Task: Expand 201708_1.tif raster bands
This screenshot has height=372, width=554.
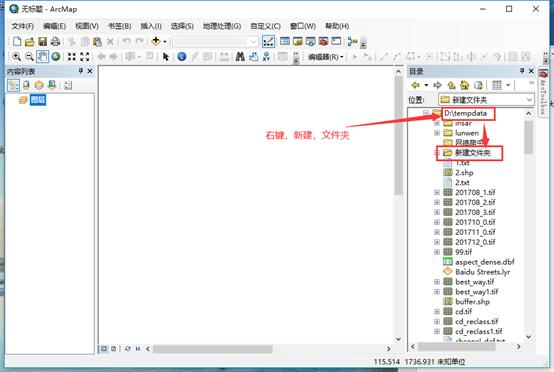Action: (437, 192)
